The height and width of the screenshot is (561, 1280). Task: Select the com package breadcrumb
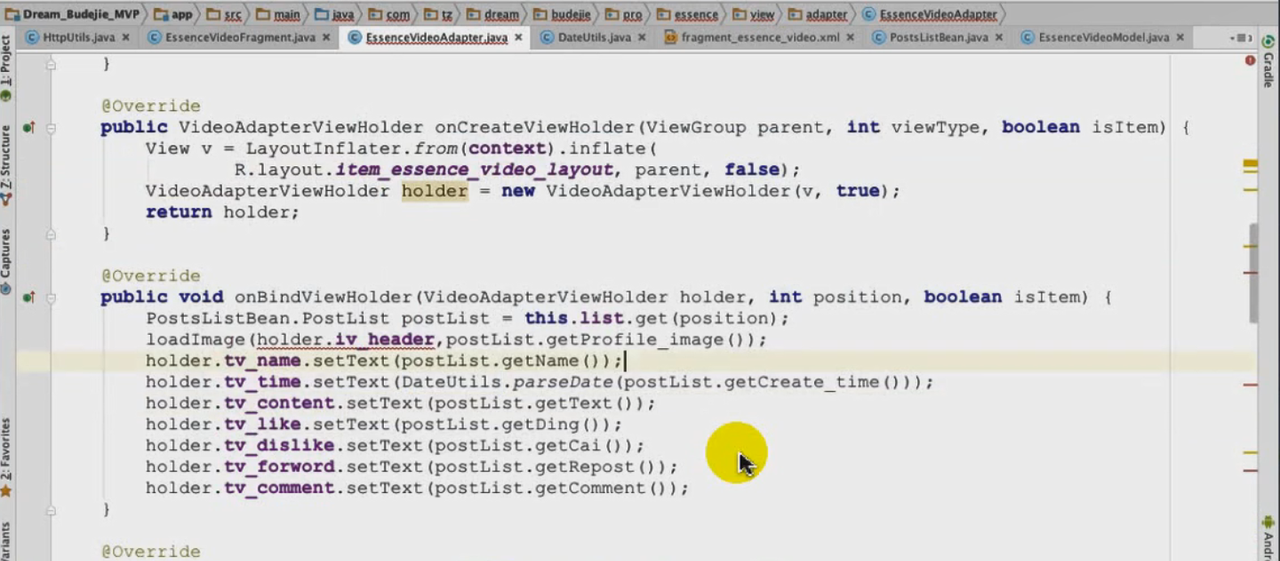click(x=389, y=14)
